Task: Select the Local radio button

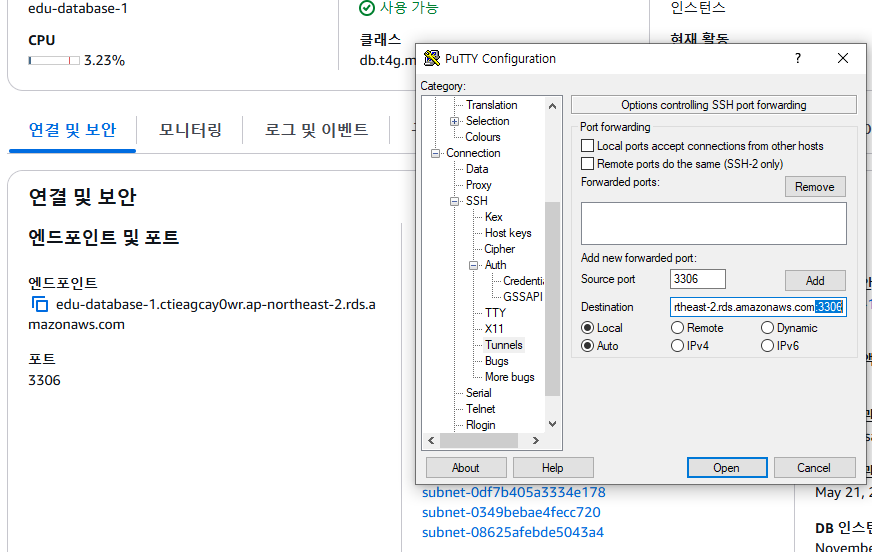Action: coord(587,328)
